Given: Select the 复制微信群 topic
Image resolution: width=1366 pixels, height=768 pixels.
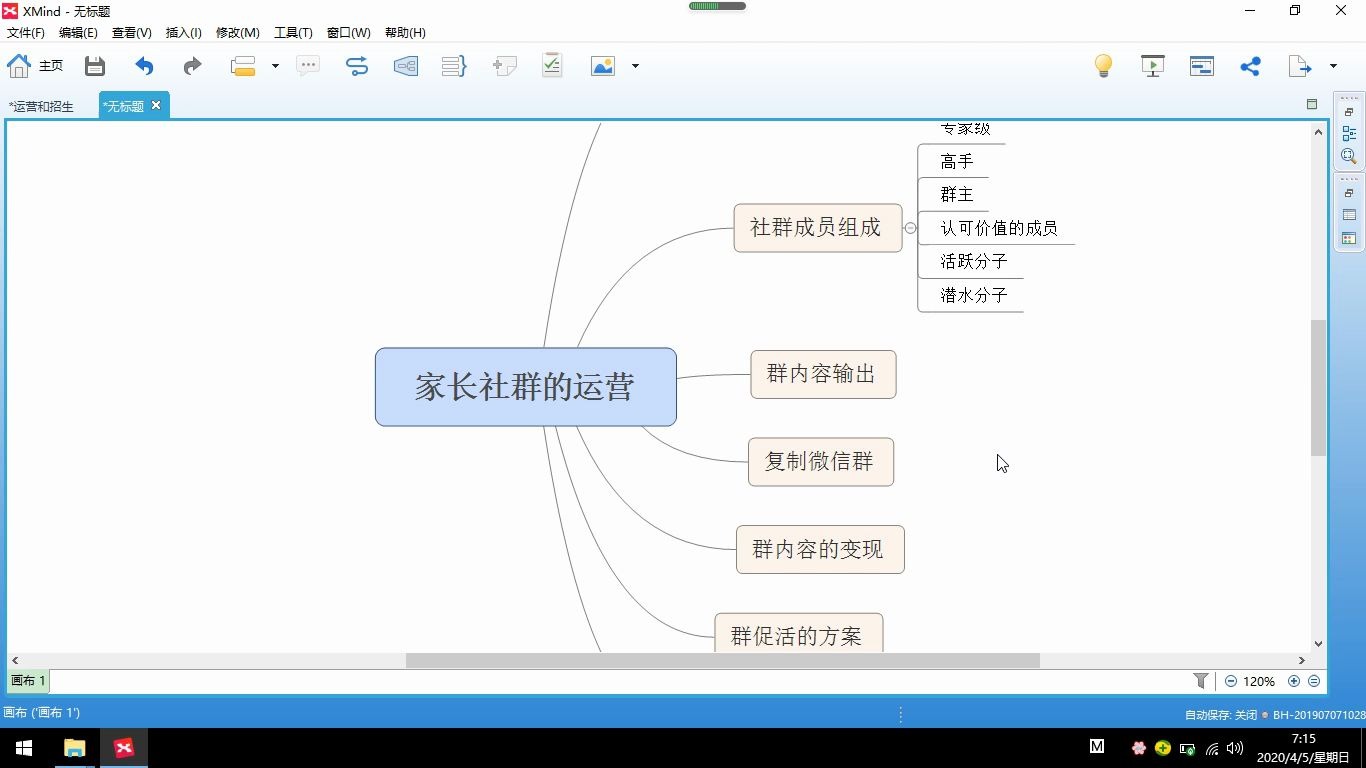Looking at the screenshot, I should click(821, 462).
